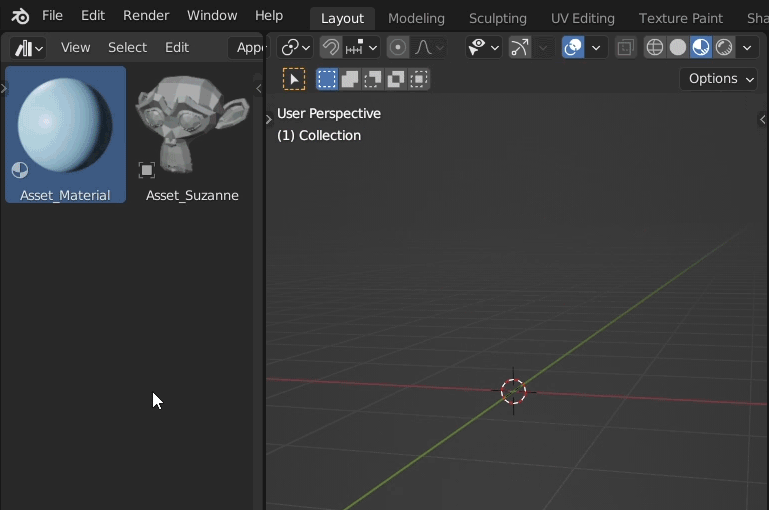Open the gizmo options dropdown arrow
The image size is (769, 510).
(543, 48)
